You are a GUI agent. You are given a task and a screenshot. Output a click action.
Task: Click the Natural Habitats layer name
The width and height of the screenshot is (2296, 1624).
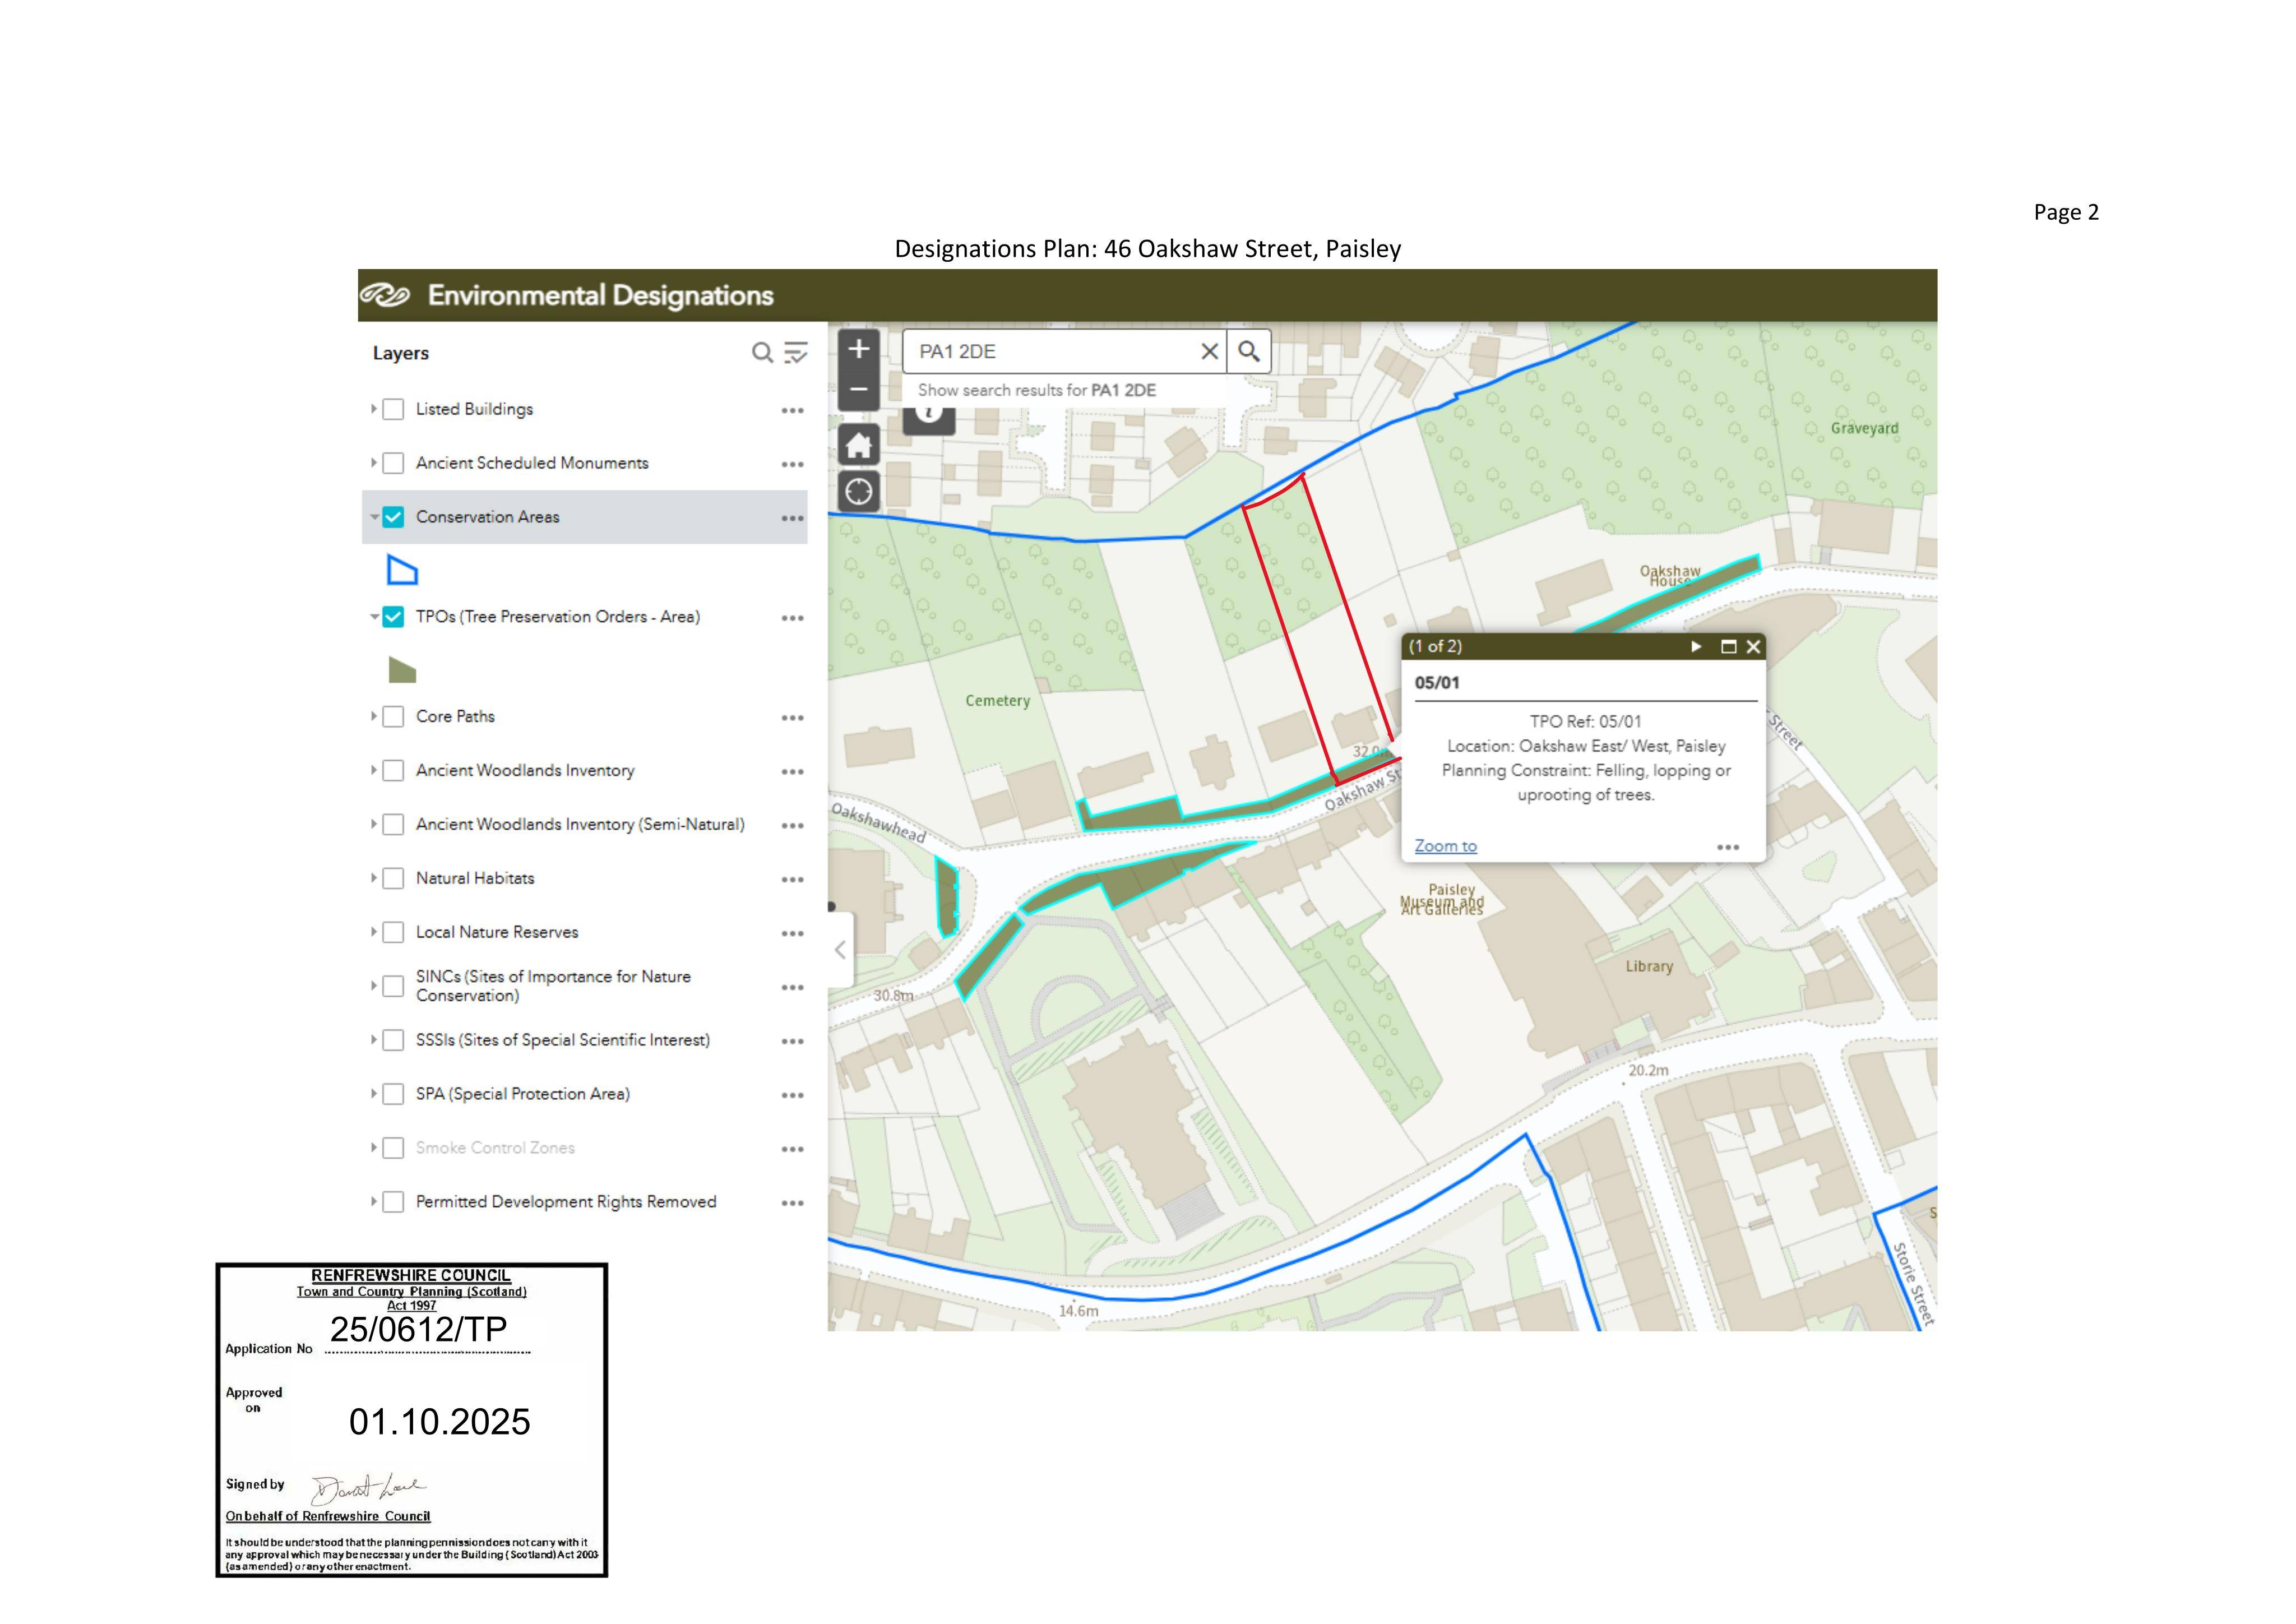click(x=475, y=878)
